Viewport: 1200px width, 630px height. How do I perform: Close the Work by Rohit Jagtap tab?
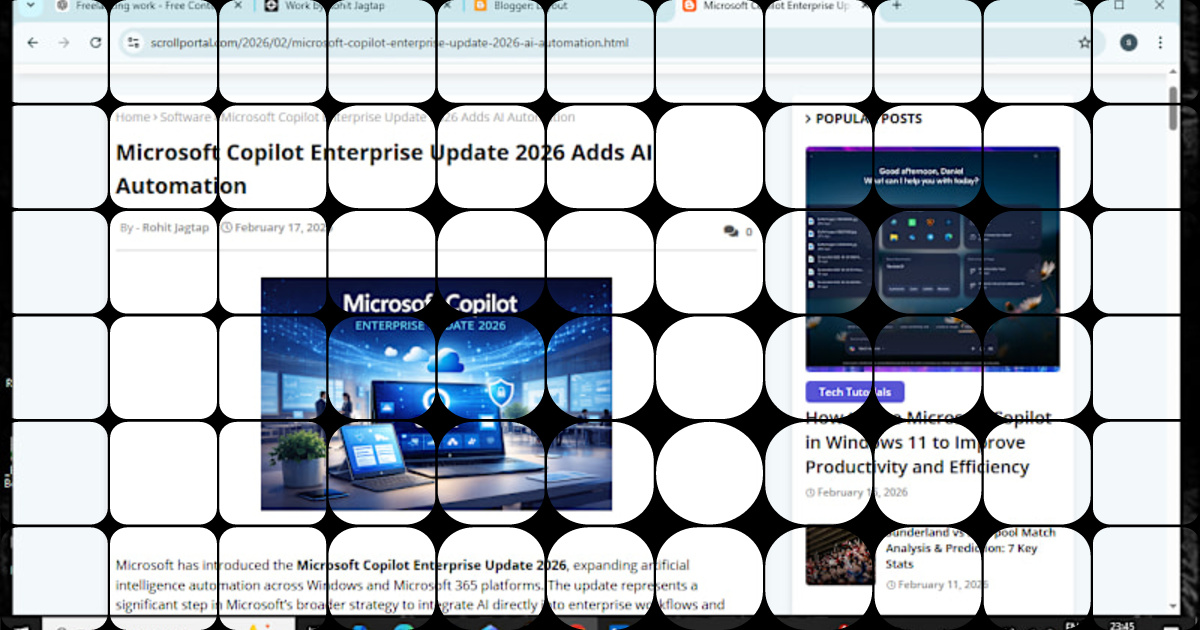click(x=446, y=6)
